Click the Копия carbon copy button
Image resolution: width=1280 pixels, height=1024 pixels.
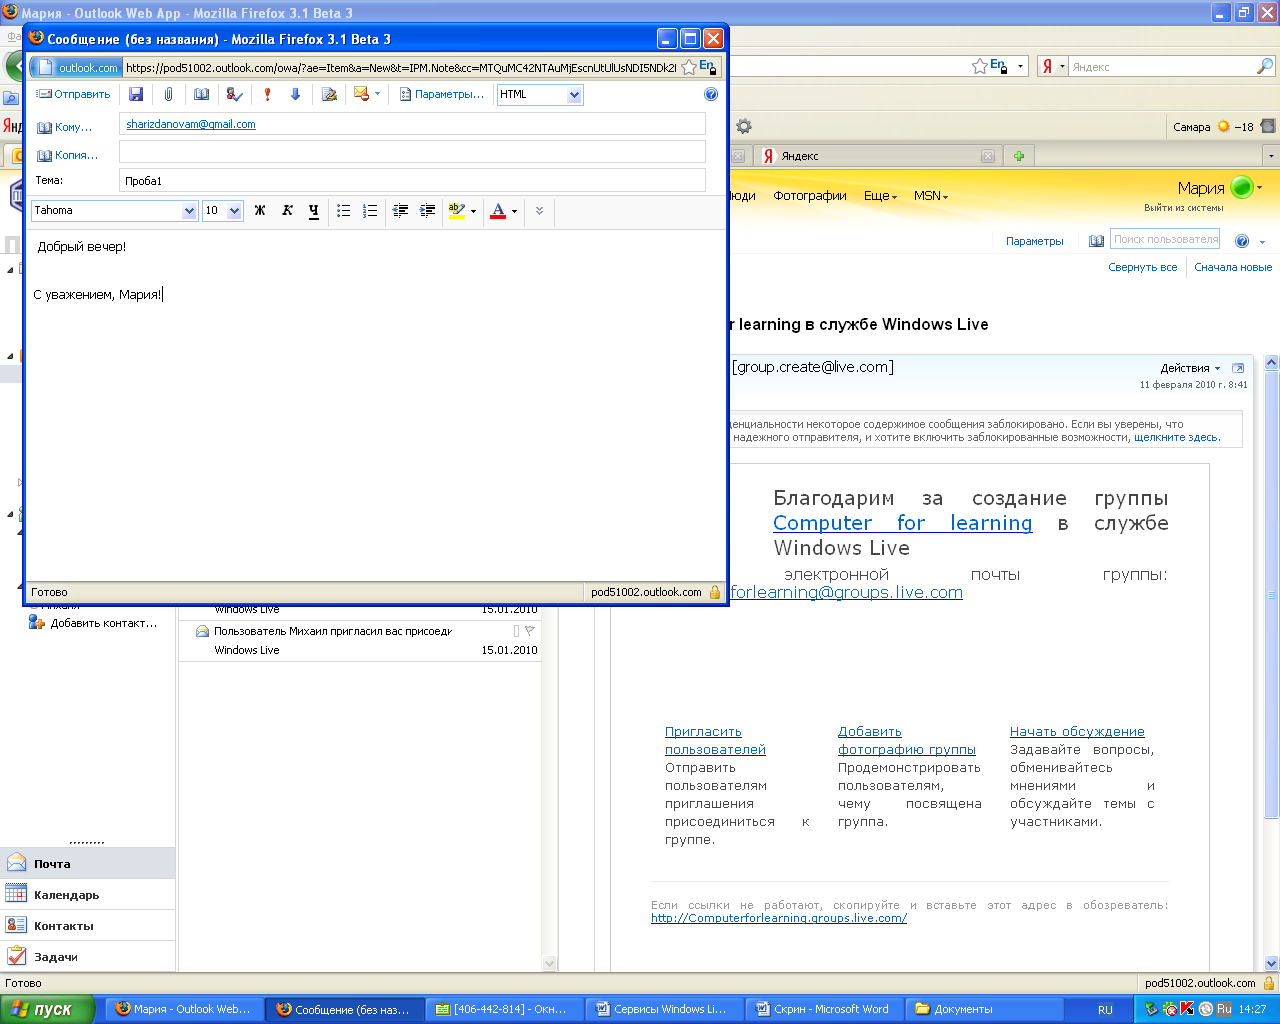coord(68,155)
